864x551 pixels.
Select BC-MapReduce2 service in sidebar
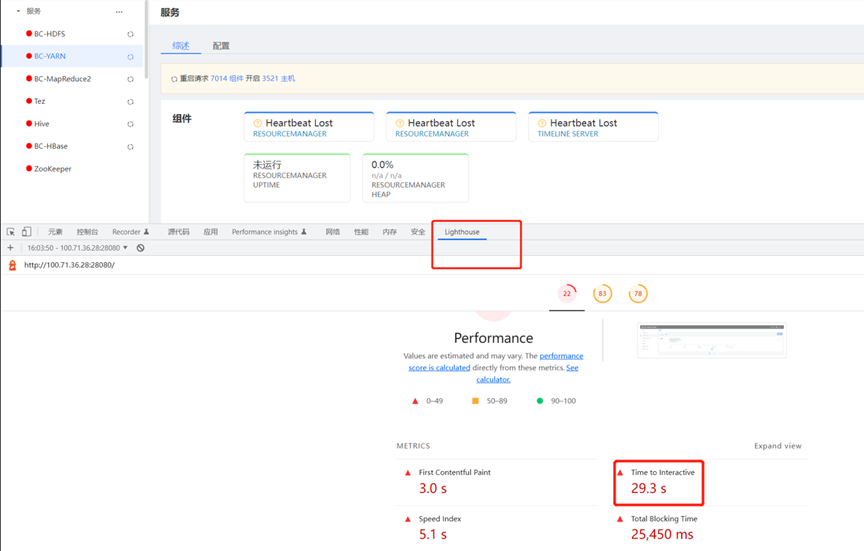pos(62,79)
